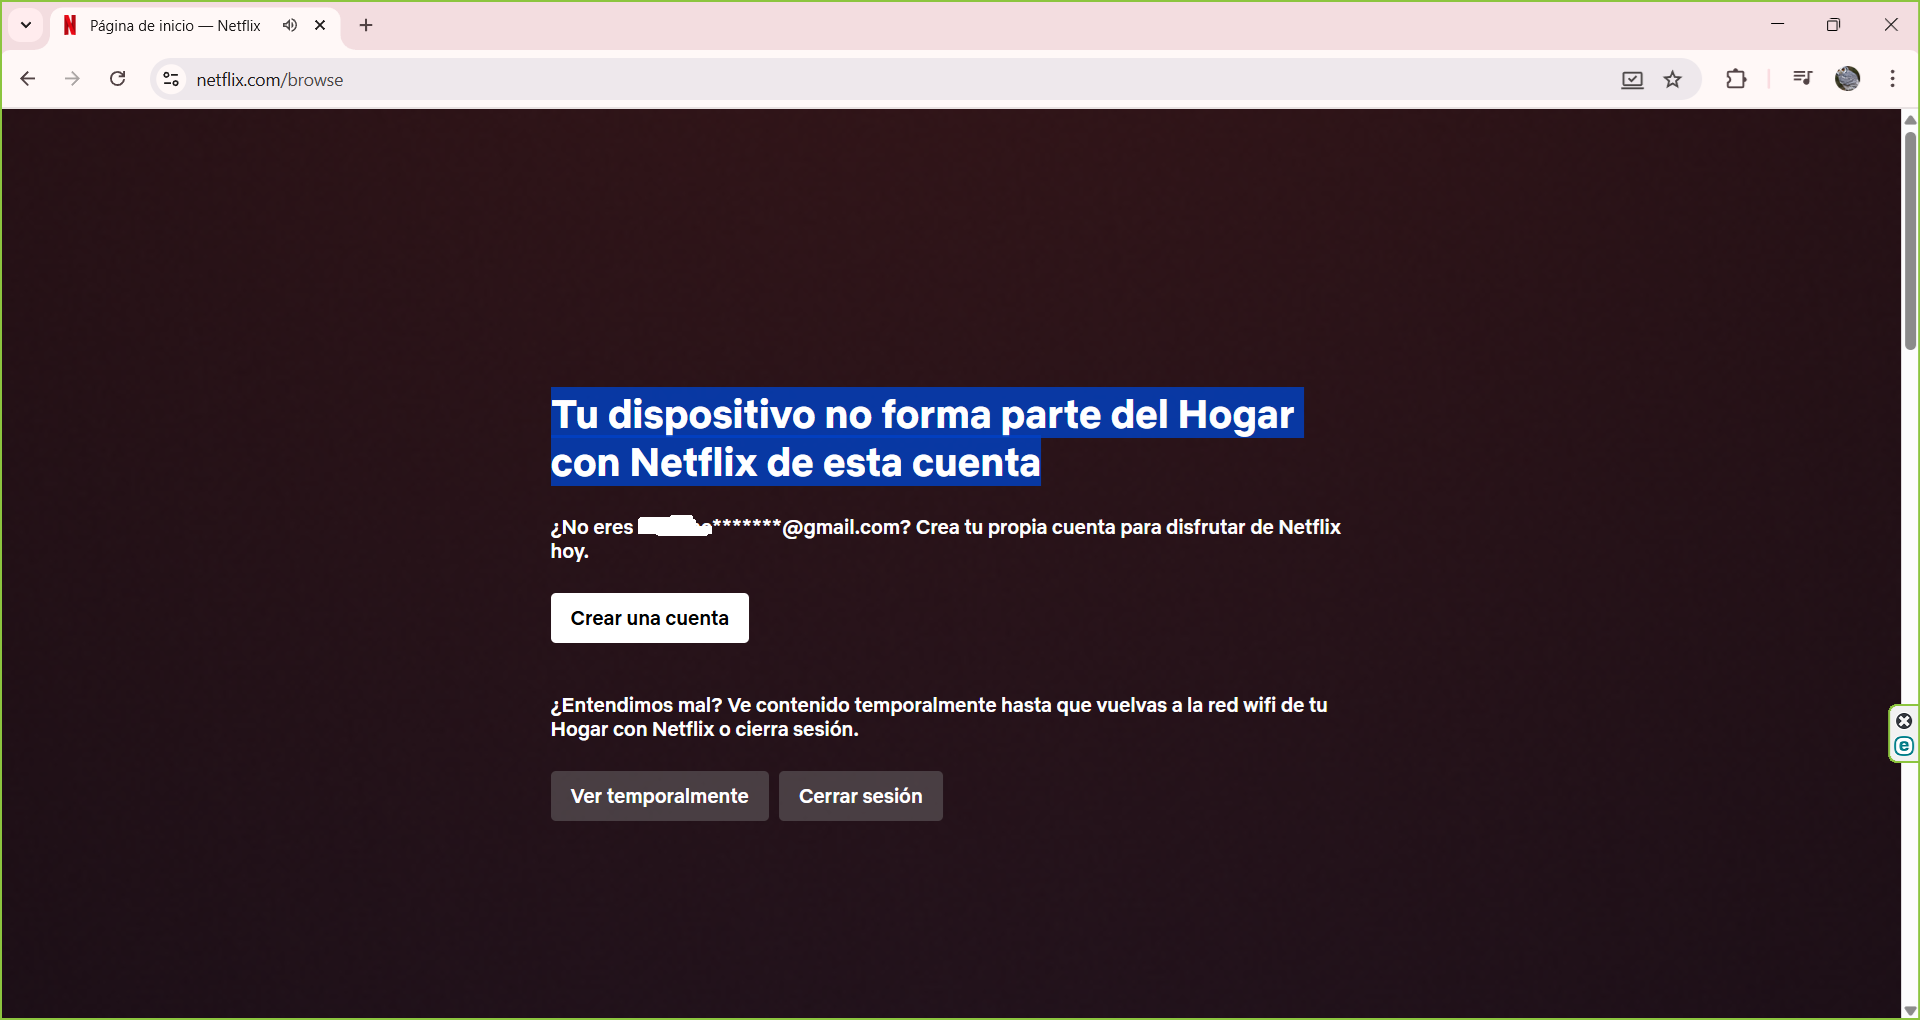This screenshot has height=1020, width=1920.
Task: Open the Chrome profile avatar
Action: [1848, 79]
